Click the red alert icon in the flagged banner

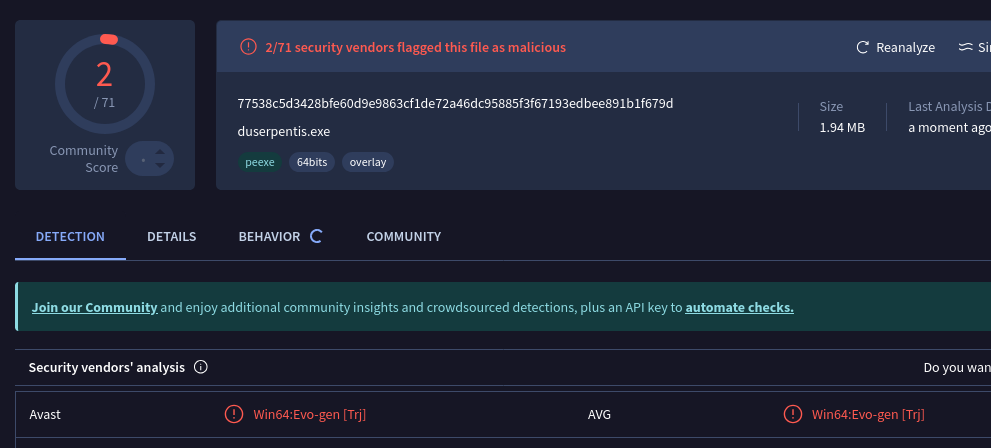(x=248, y=47)
